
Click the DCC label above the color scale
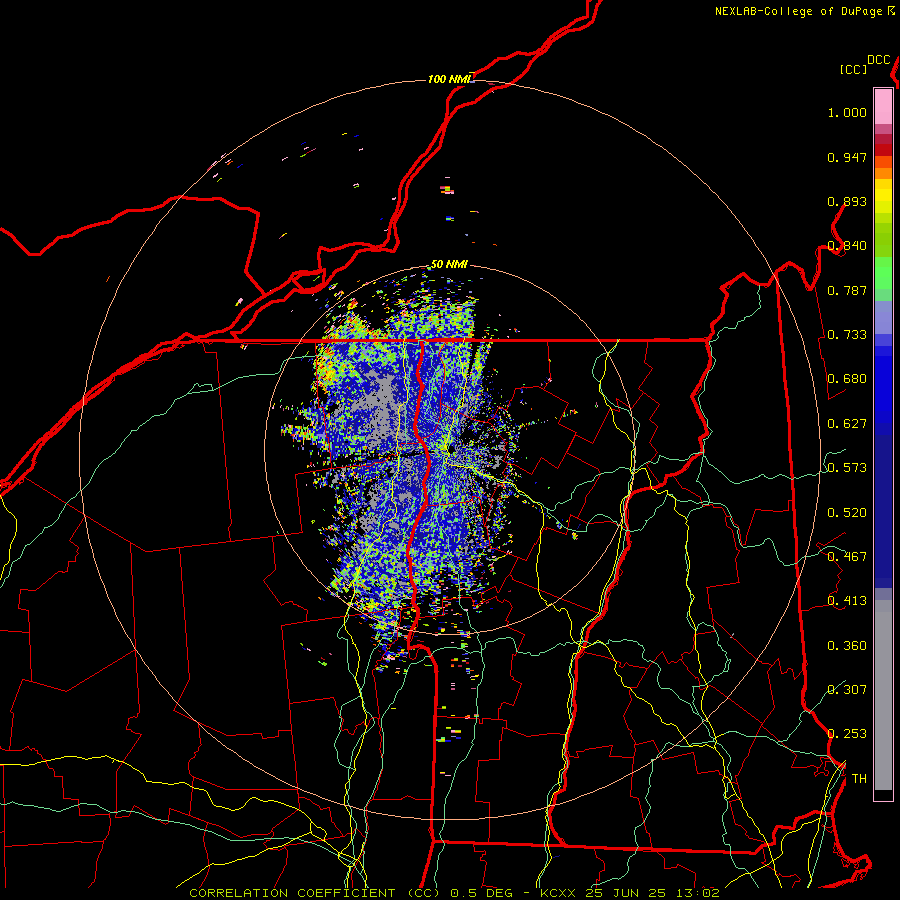point(878,60)
